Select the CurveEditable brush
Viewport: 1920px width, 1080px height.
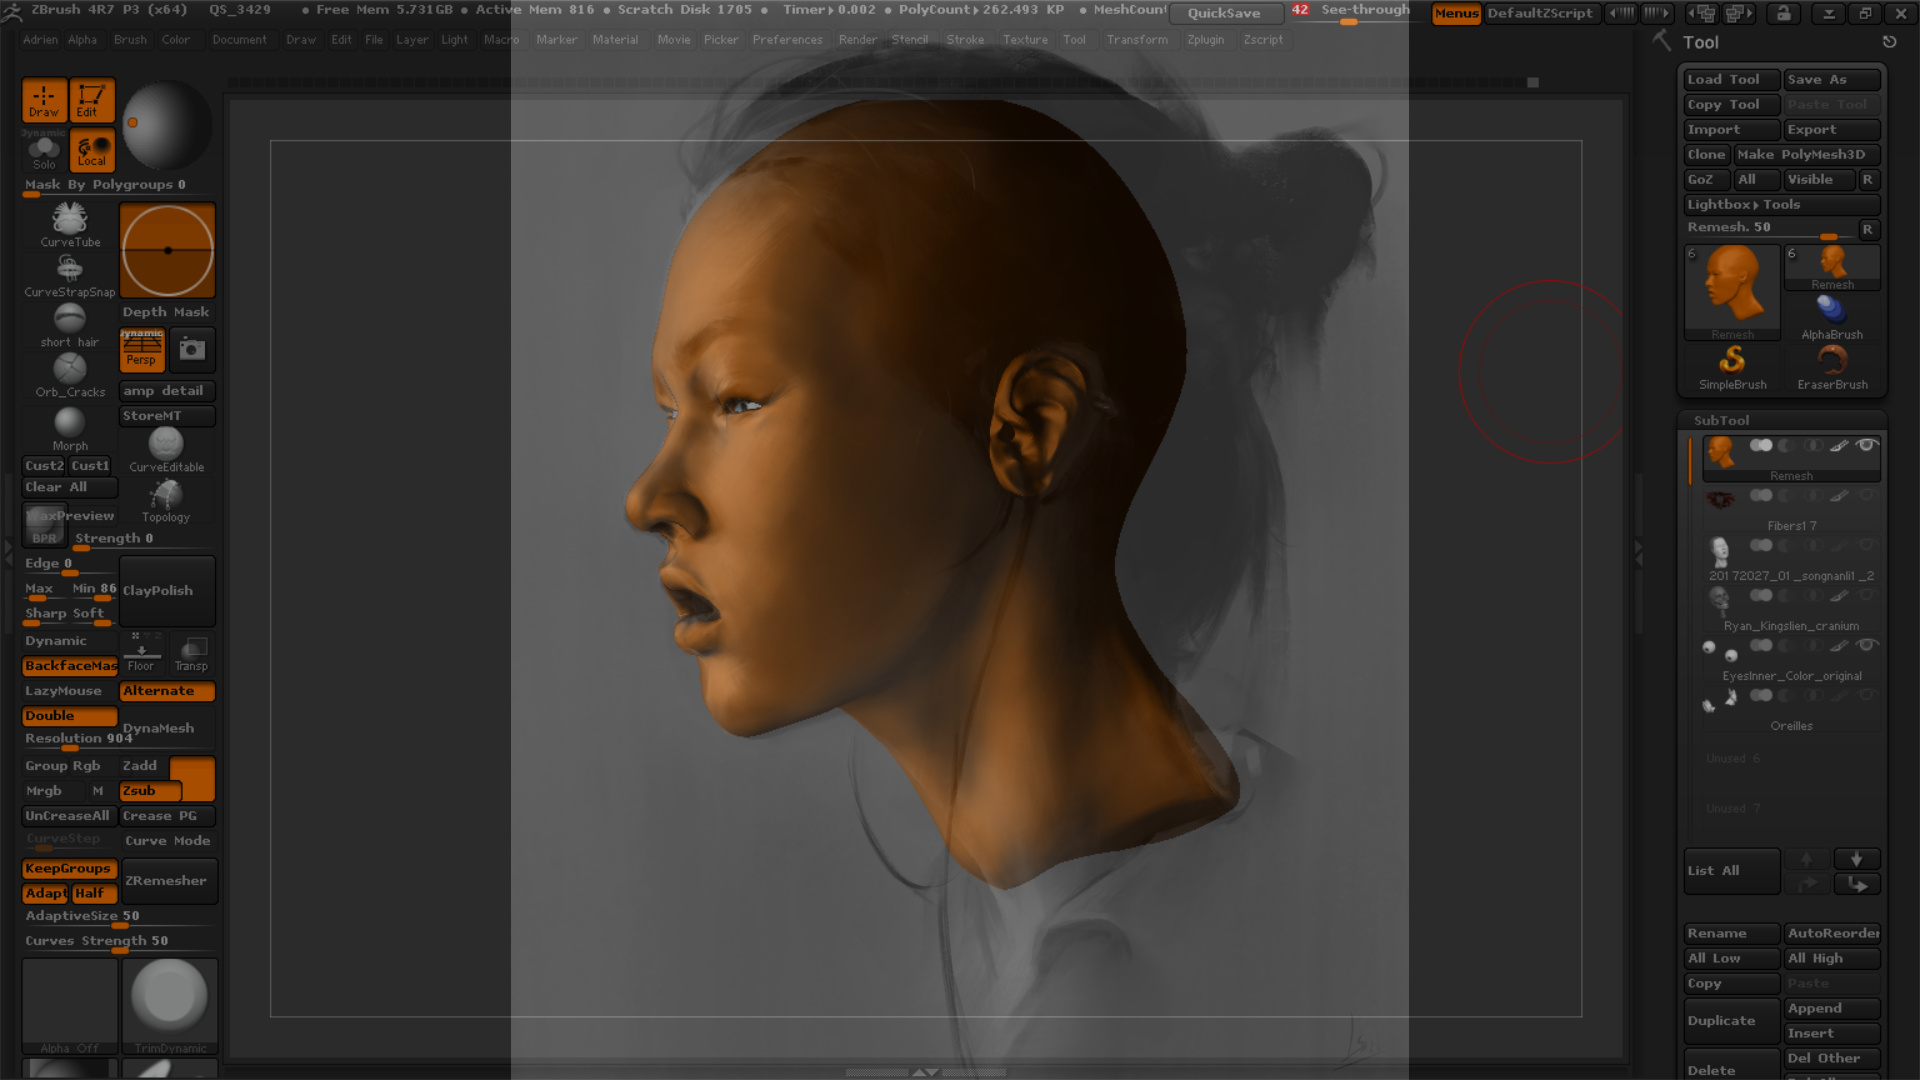point(166,450)
